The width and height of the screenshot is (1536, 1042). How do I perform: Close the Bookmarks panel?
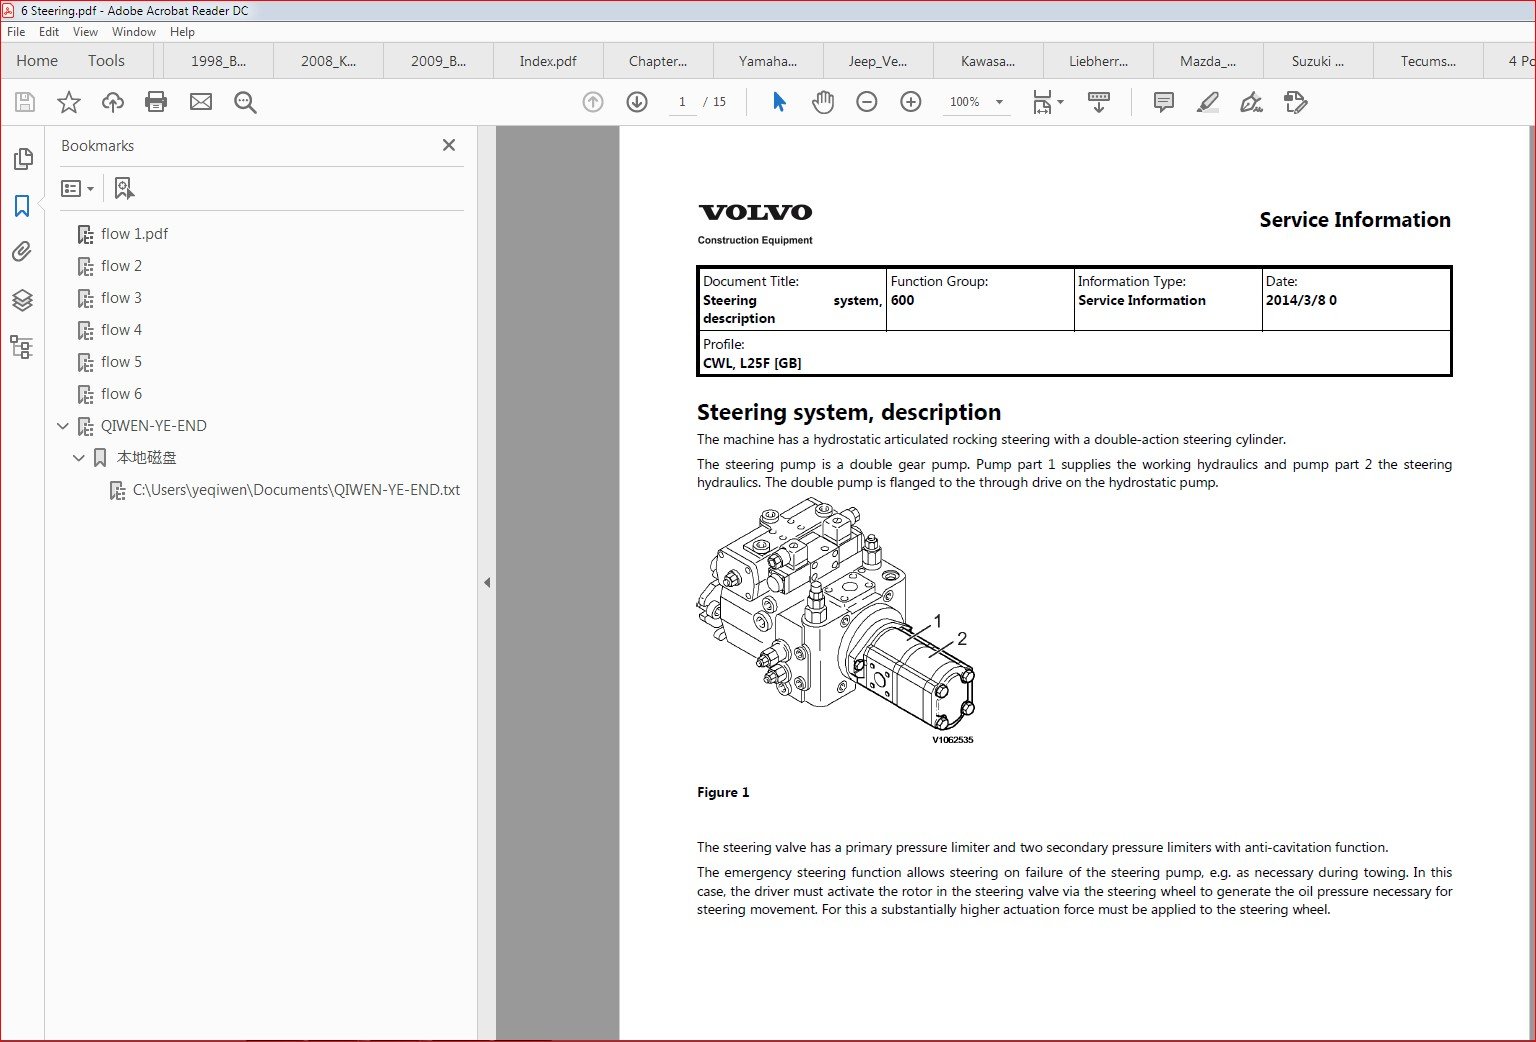pos(449,145)
